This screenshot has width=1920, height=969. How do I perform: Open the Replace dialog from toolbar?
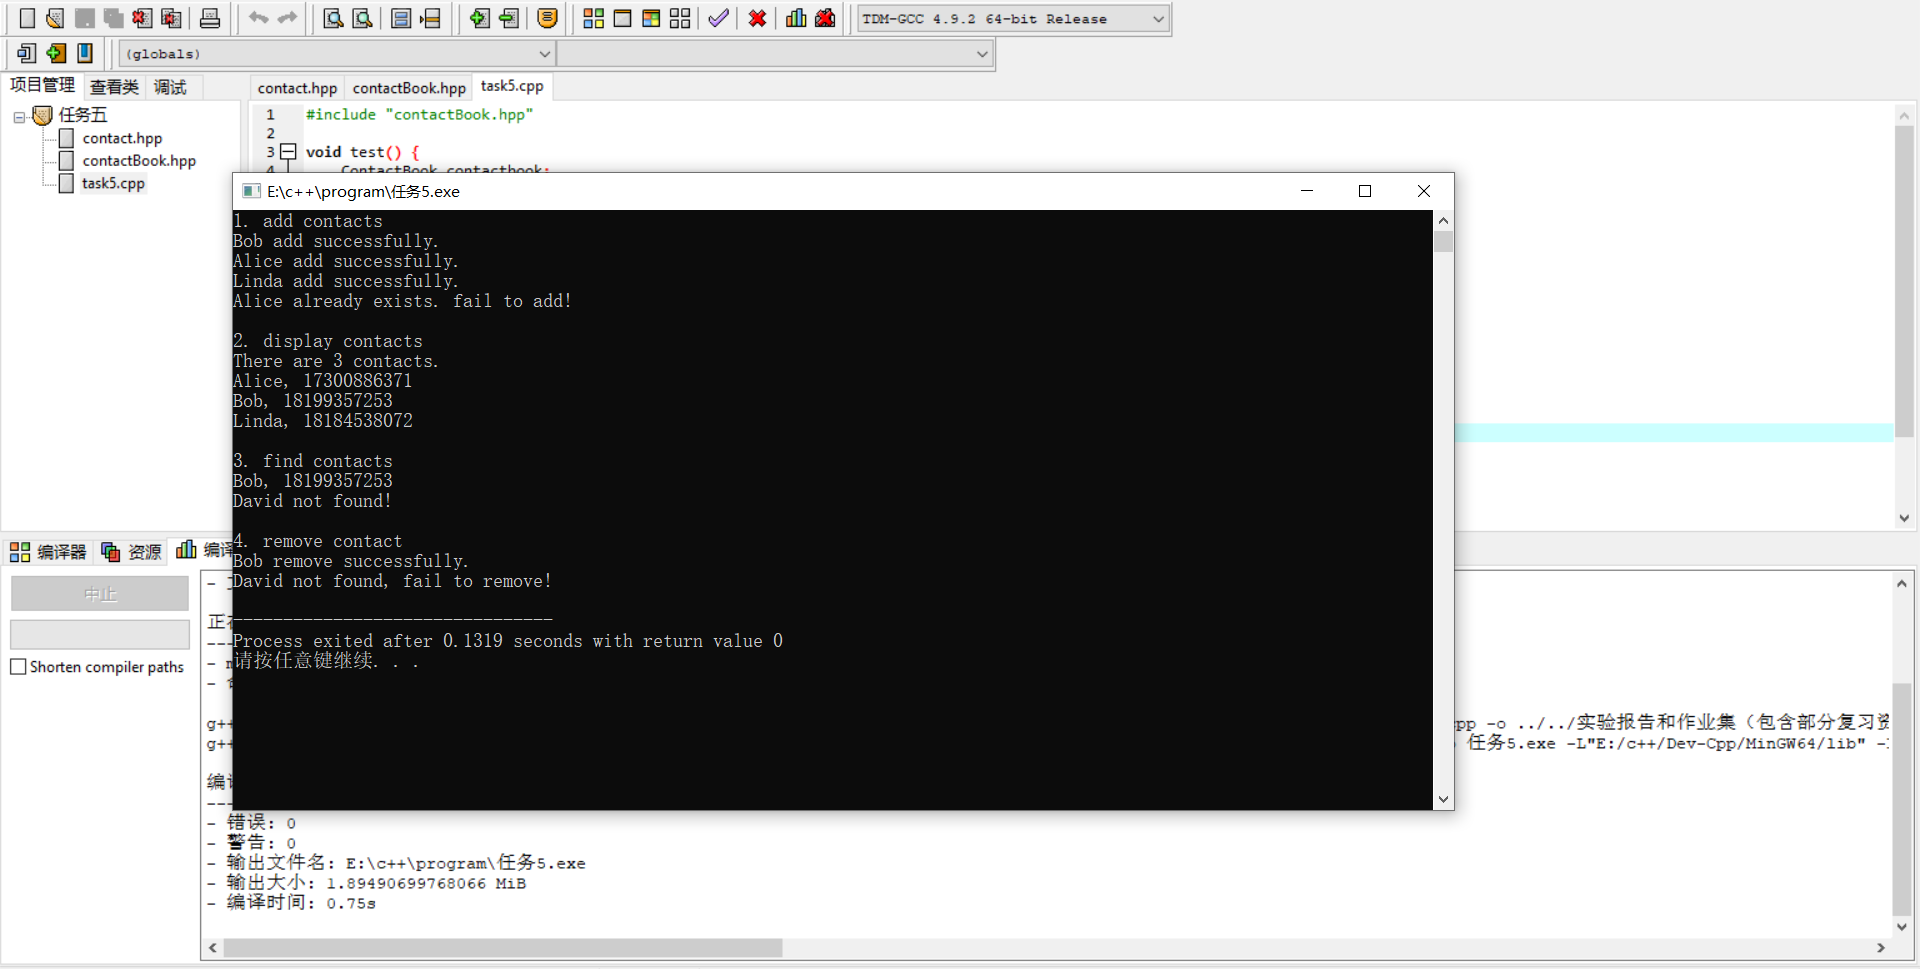click(x=362, y=18)
